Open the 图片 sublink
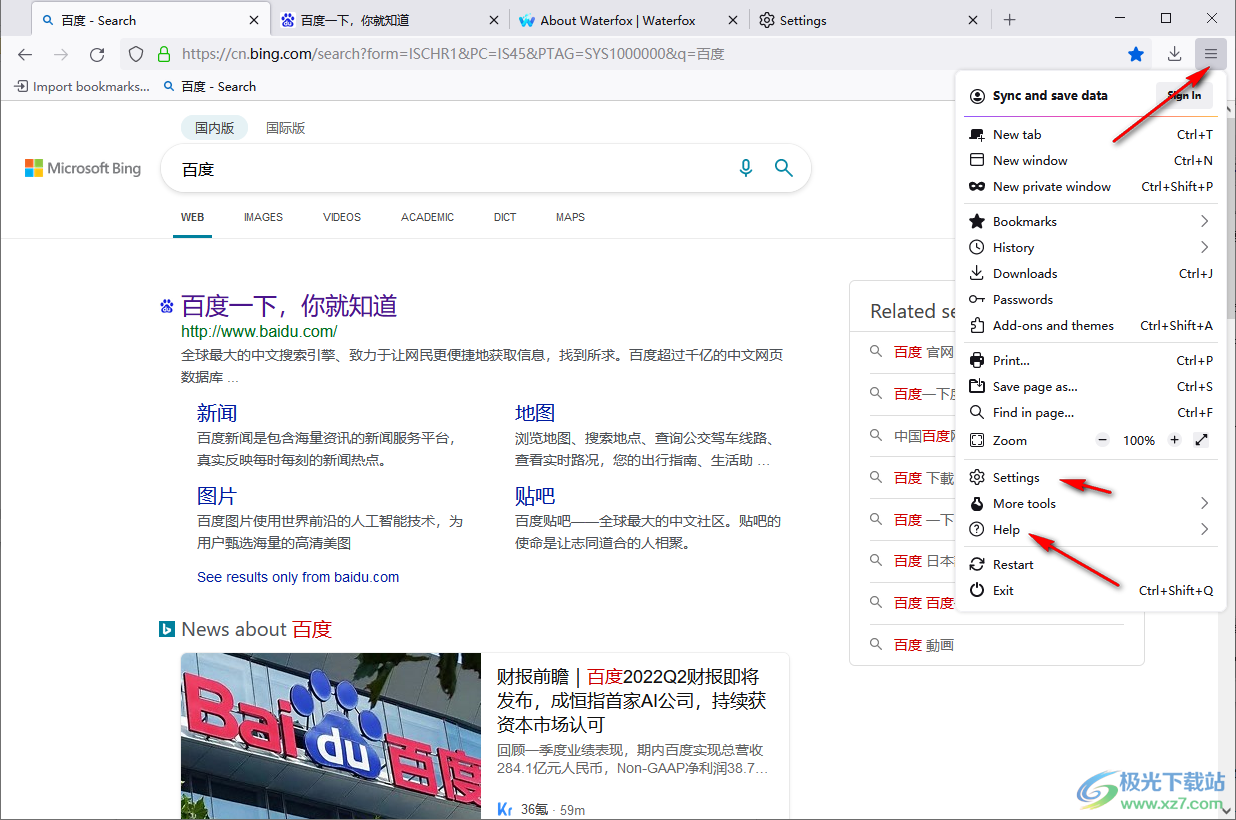This screenshot has height=820, width=1236. click(217, 496)
